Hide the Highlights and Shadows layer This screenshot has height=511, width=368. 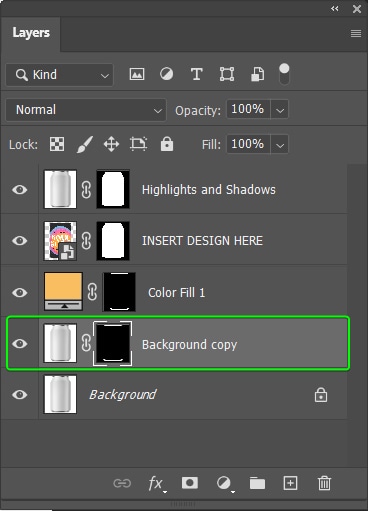[x=20, y=189]
